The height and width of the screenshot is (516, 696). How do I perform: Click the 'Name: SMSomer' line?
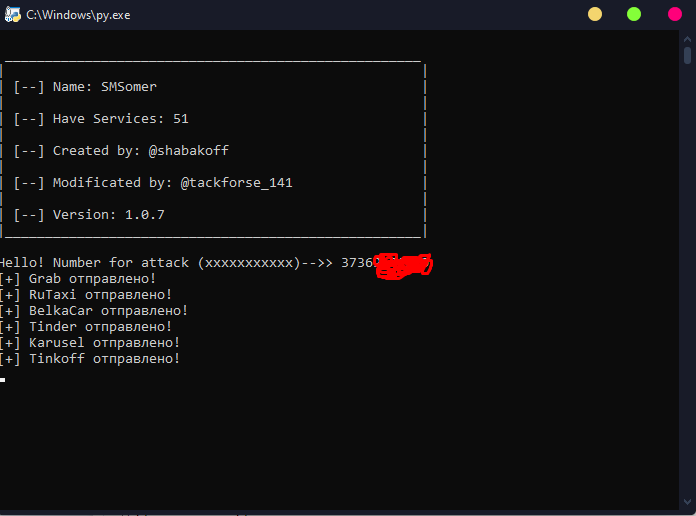(x=85, y=87)
